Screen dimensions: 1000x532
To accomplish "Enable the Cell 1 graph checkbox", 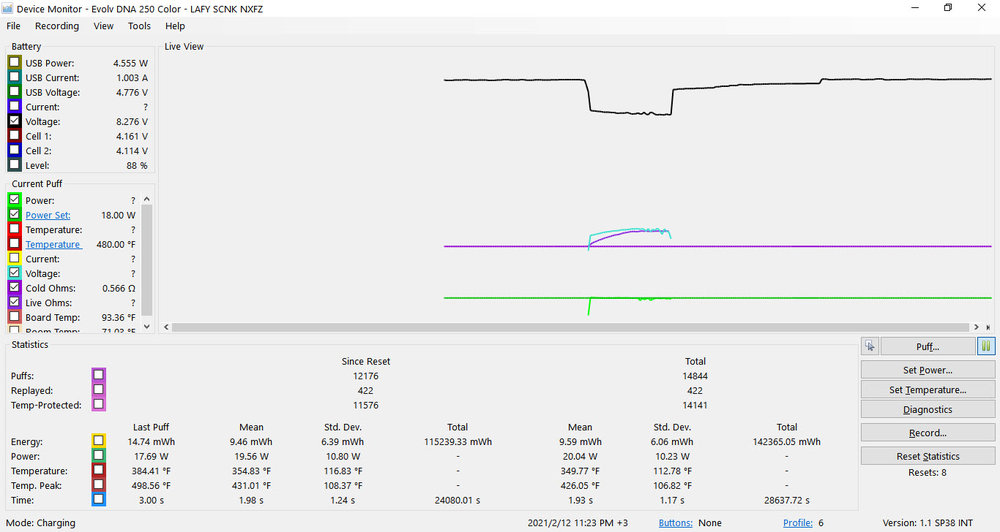I will point(14,136).
